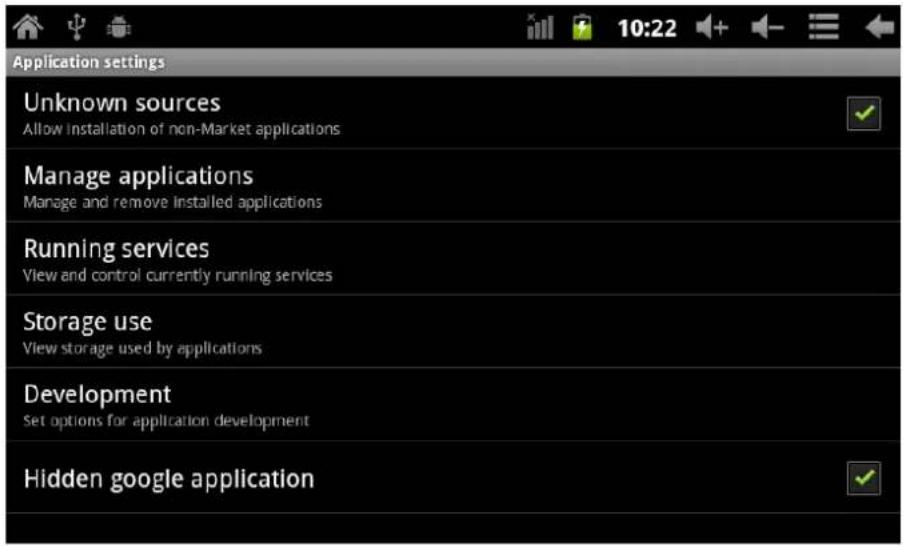Image resolution: width=903 pixels, height=546 pixels.
Task: Toggle the Hidden google application checkbox
Action: click(x=863, y=478)
